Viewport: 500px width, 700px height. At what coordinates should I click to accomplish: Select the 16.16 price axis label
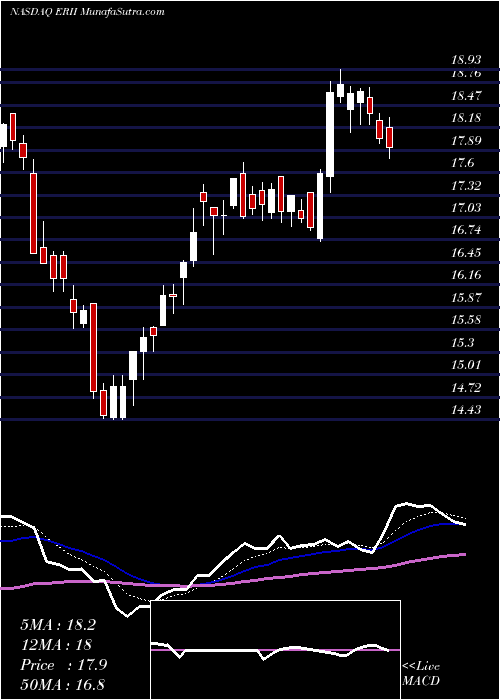[466, 275]
